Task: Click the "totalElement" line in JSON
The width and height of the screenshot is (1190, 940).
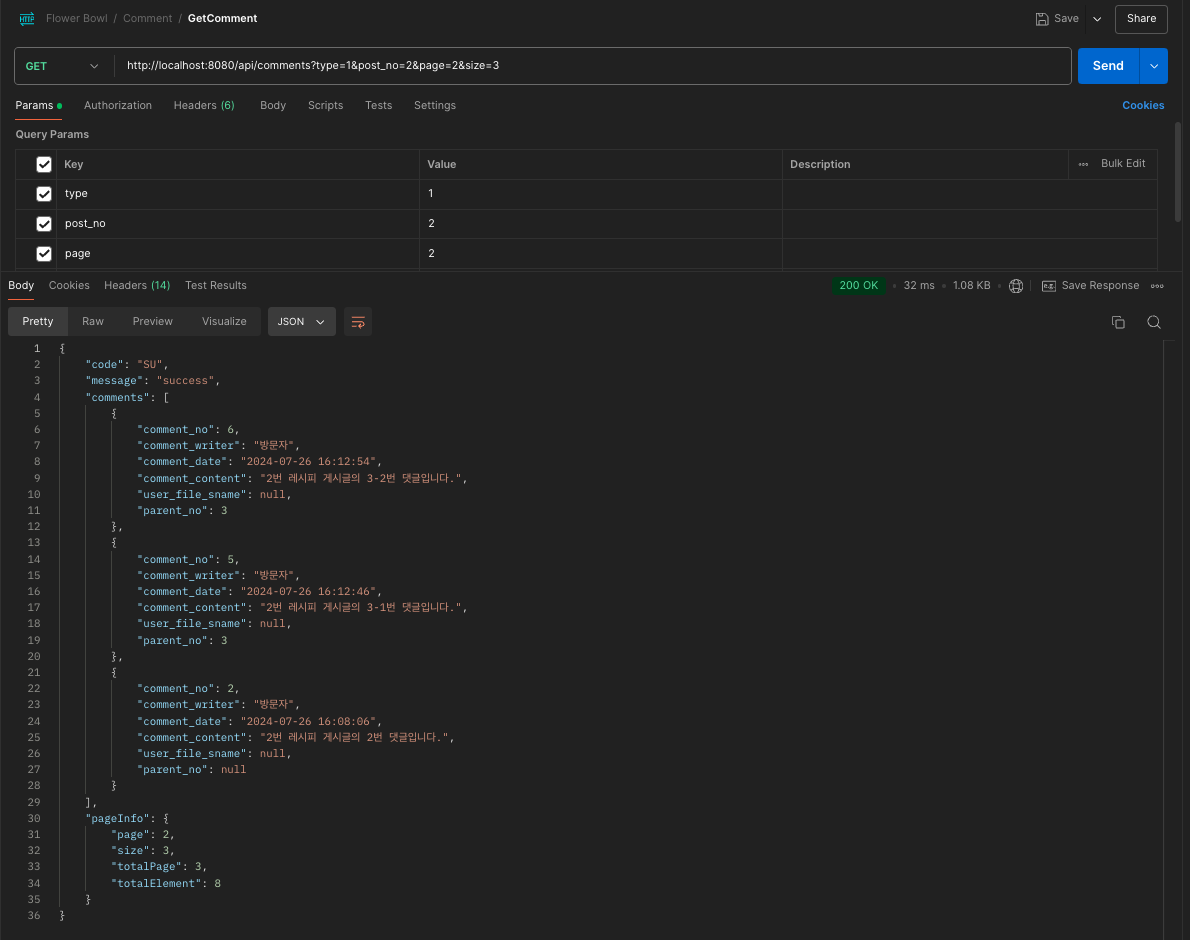Action: [166, 884]
